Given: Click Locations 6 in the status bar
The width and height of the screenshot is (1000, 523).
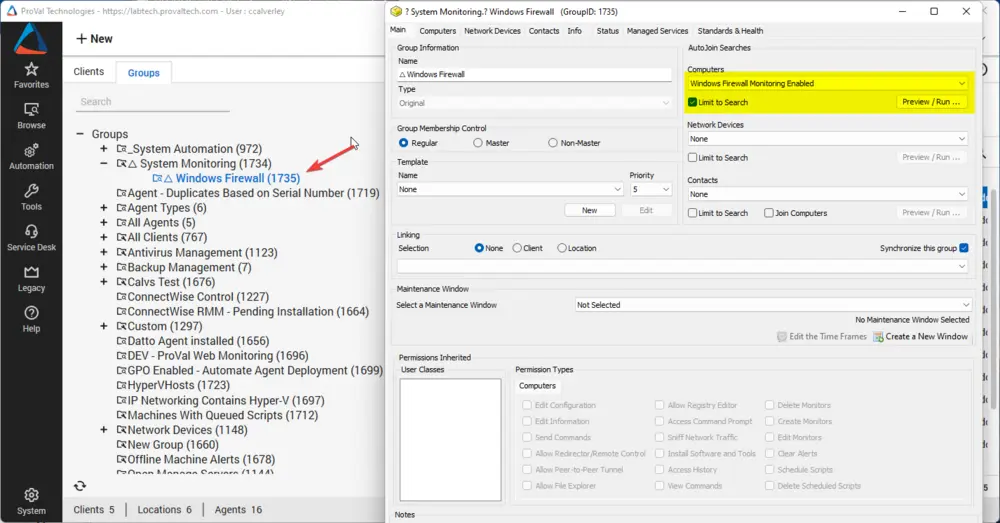Looking at the screenshot, I should (x=165, y=510).
